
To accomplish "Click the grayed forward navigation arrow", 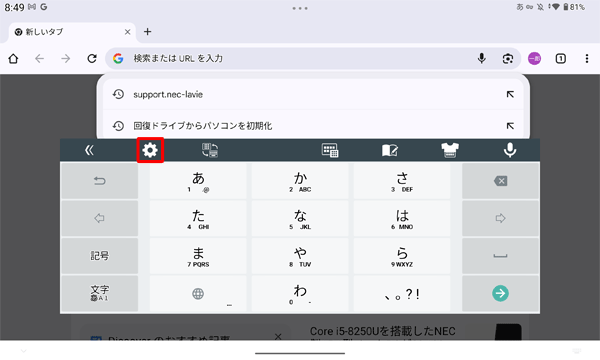I will click(66, 59).
